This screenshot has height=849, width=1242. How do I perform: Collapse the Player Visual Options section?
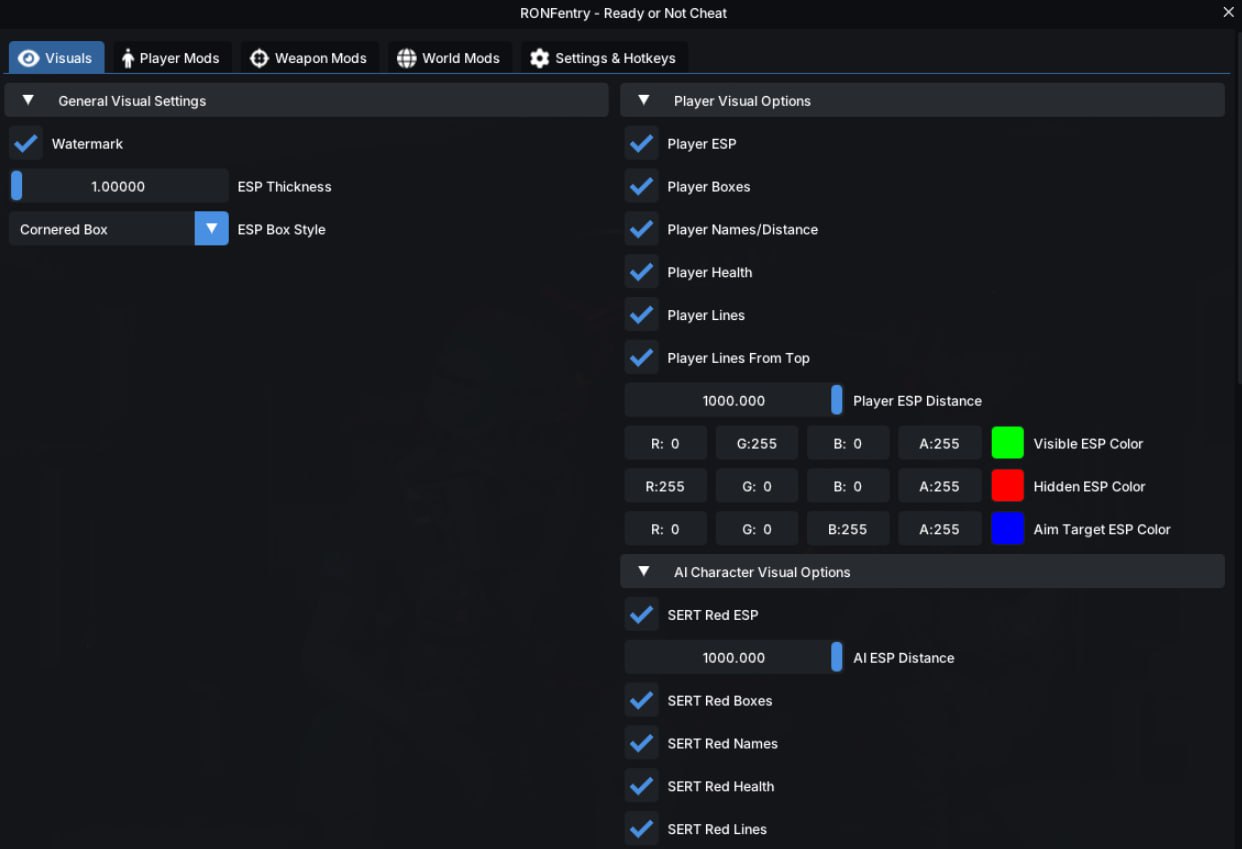pos(644,100)
